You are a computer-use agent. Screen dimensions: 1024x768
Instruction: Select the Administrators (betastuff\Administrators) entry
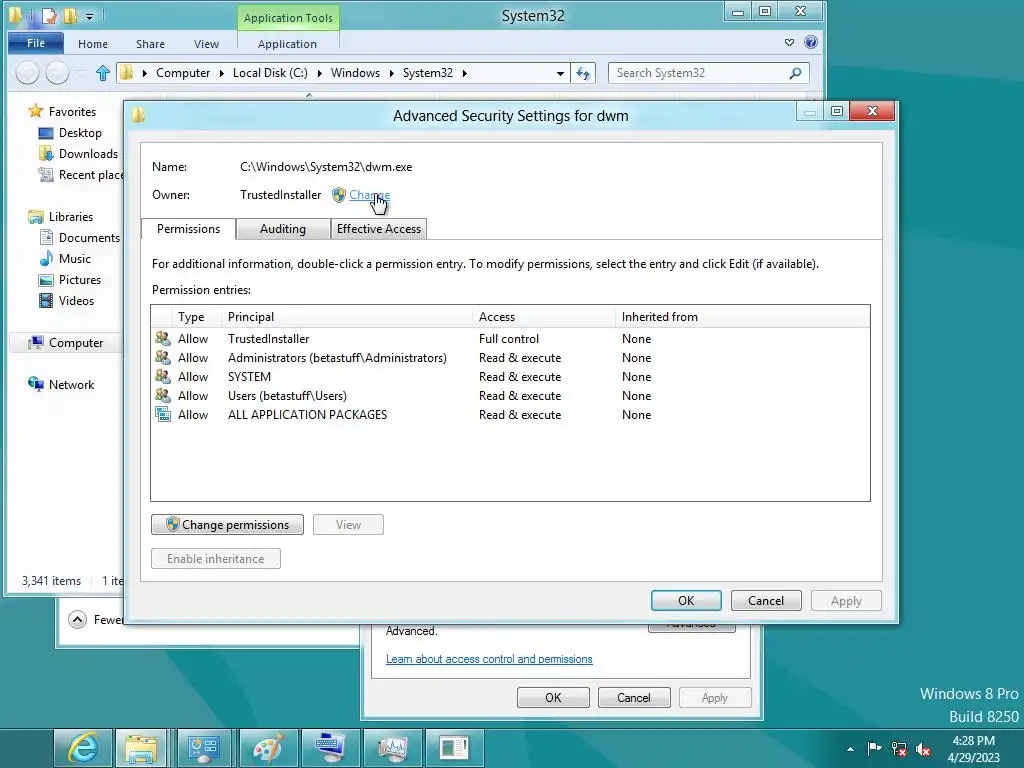tap(510, 357)
